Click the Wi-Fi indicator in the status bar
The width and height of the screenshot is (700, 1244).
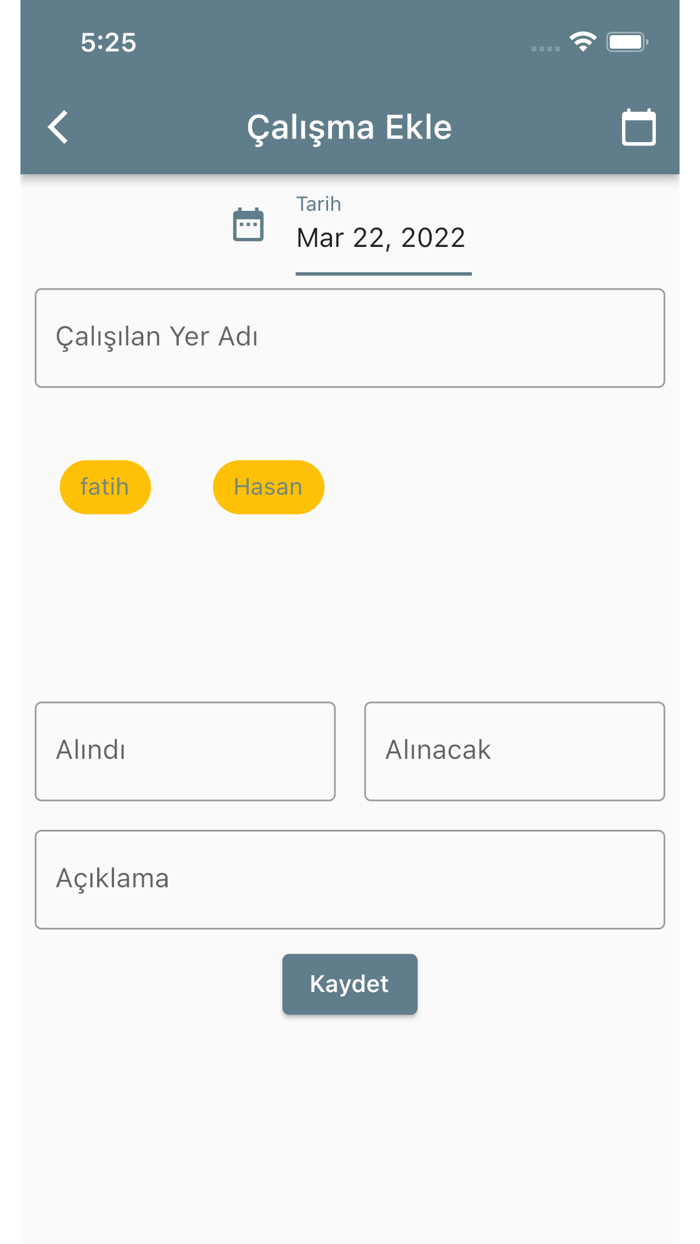point(583,42)
